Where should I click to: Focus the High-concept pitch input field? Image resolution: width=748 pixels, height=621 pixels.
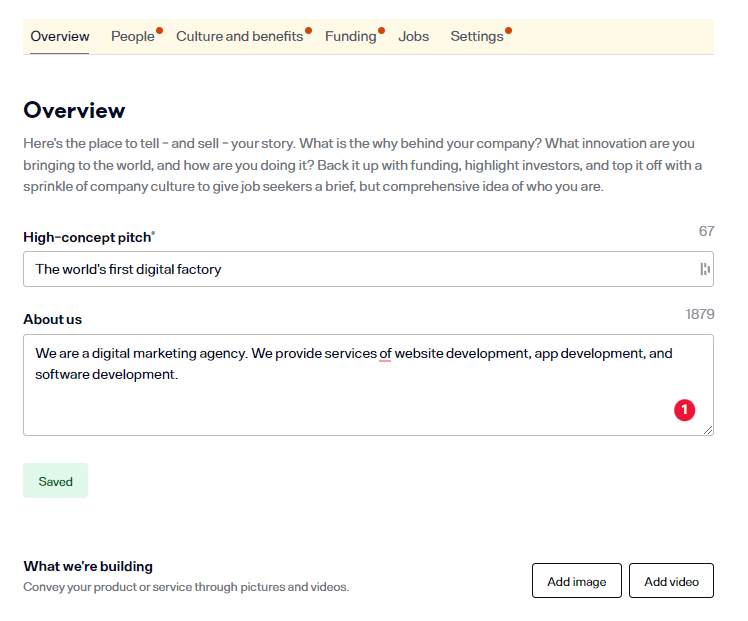coord(360,269)
